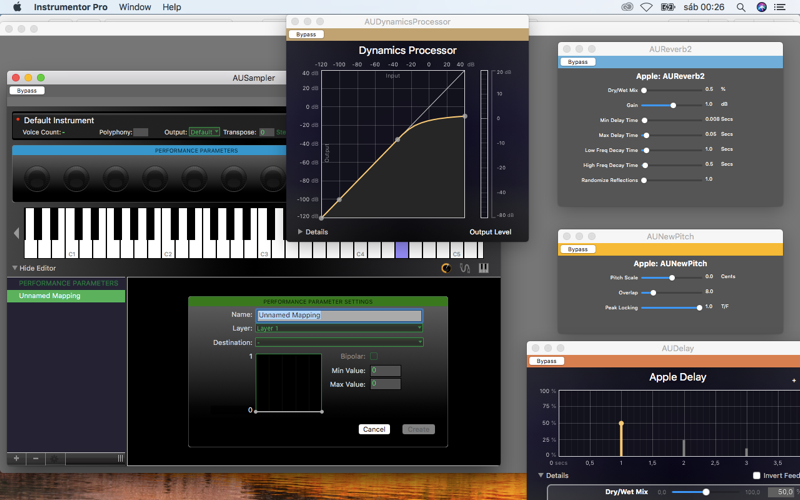Click the Overlap slider in AUNewPitch
800x500 pixels.
672,293
